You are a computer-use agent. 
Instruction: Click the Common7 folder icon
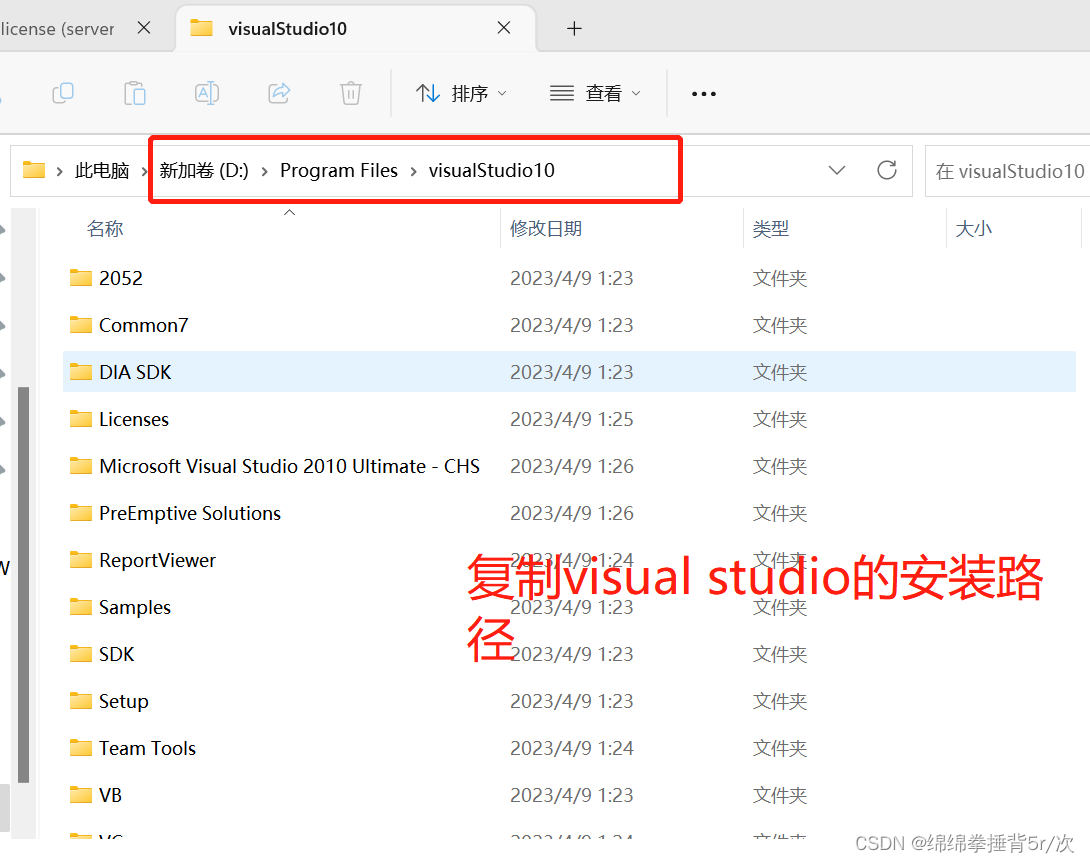coord(80,324)
